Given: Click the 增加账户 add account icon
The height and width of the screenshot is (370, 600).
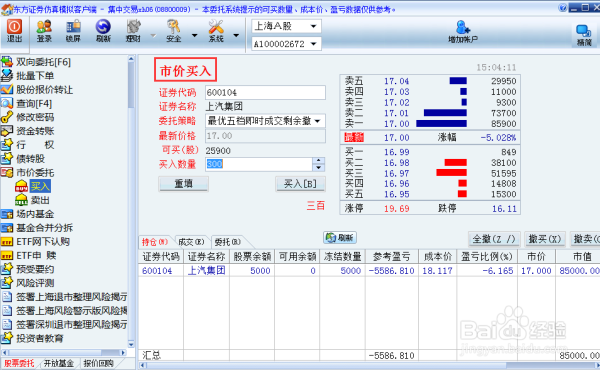Looking at the screenshot, I should tap(463, 32).
